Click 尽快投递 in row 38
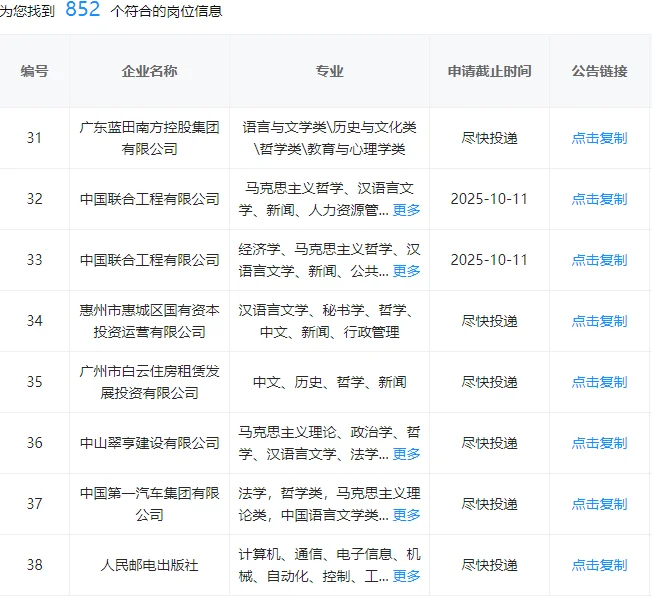 [489, 565]
